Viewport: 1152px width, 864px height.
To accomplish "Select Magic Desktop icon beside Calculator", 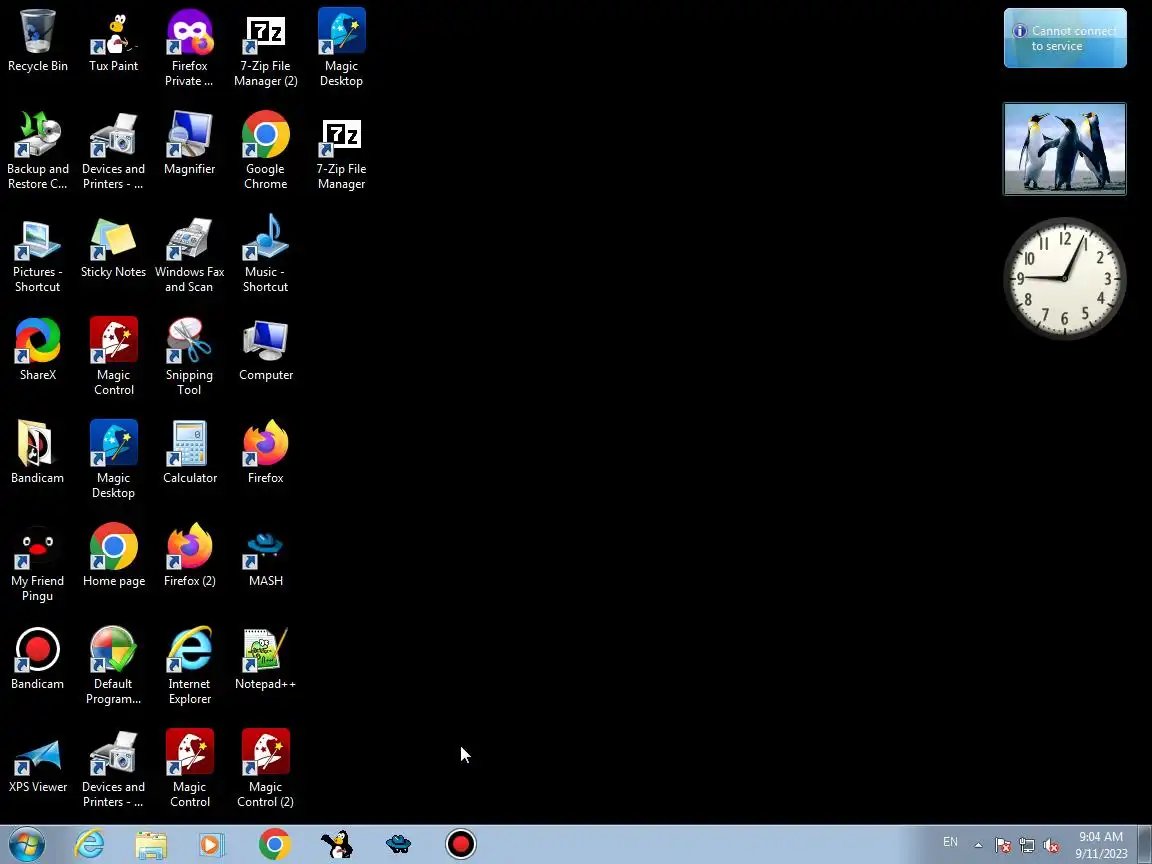I will 113,460.
